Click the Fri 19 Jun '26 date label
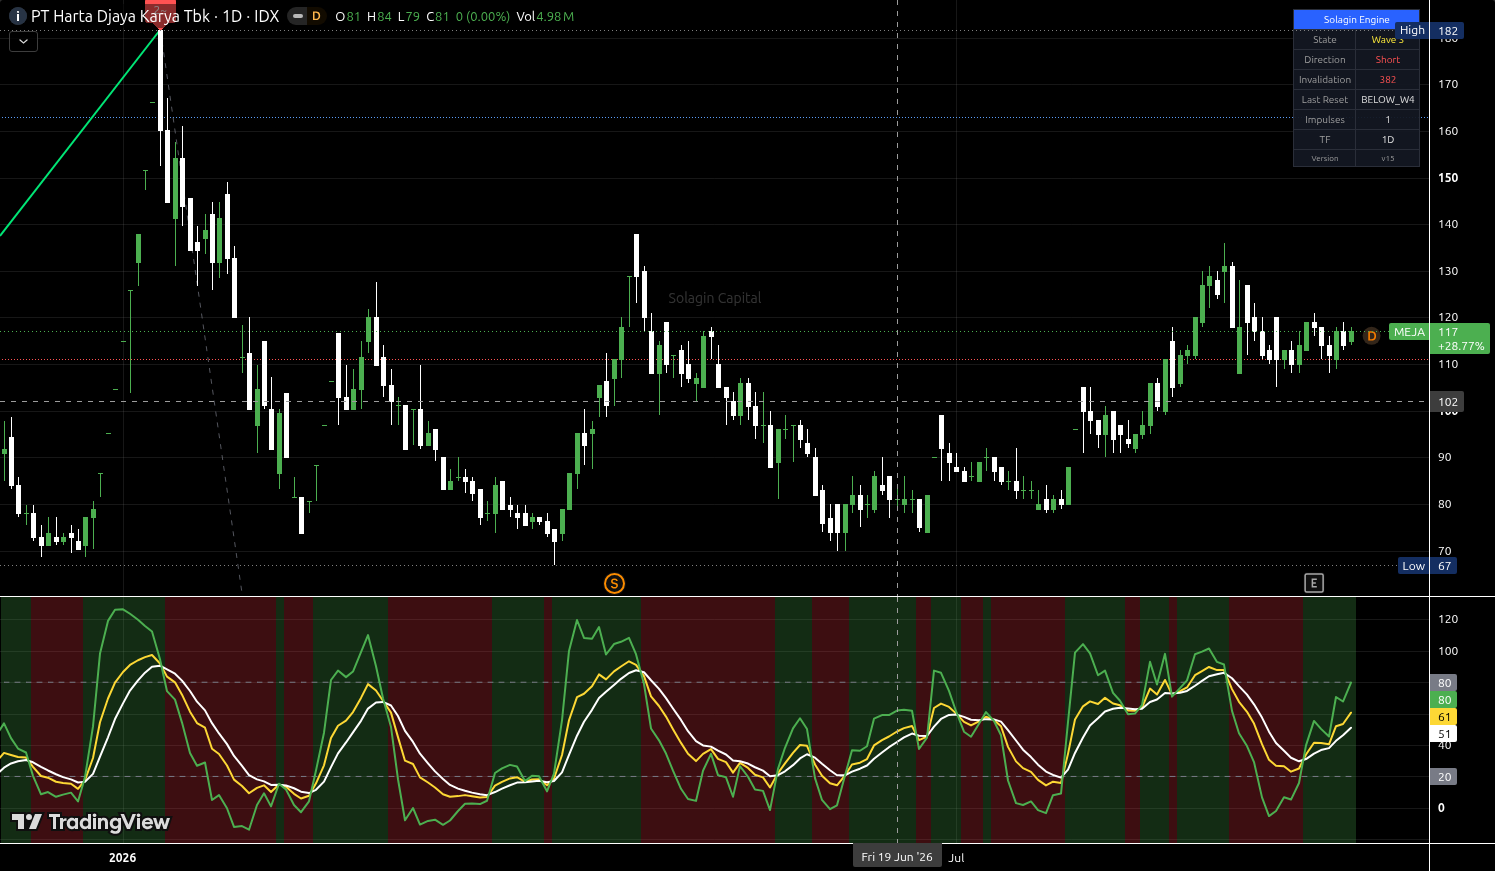This screenshot has height=871, width=1495. point(897,857)
